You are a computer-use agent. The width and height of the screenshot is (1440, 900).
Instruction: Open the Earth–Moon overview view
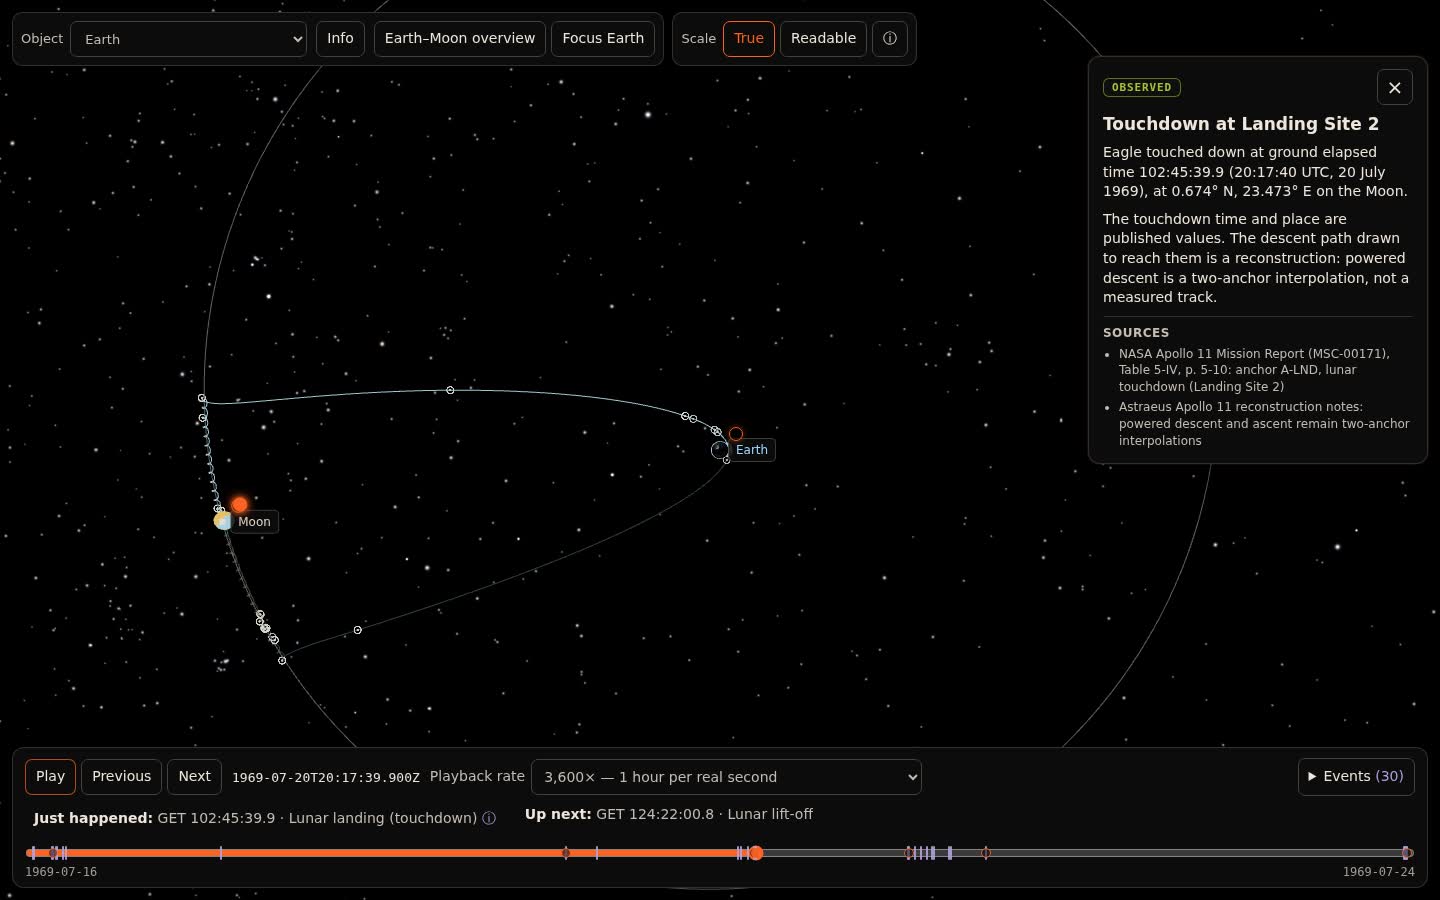click(x=460, y=39)
